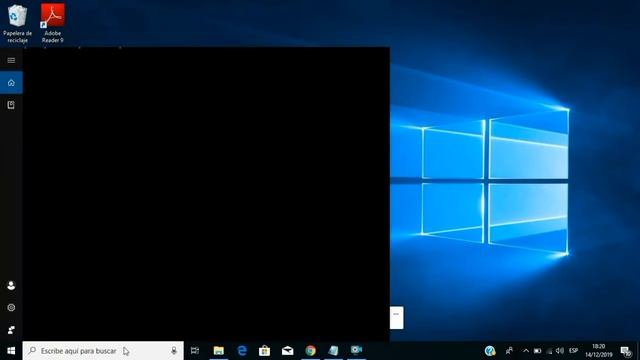Expand the Cortana hamburger menu
Screen dimensions: 640x360
(11, 60)
